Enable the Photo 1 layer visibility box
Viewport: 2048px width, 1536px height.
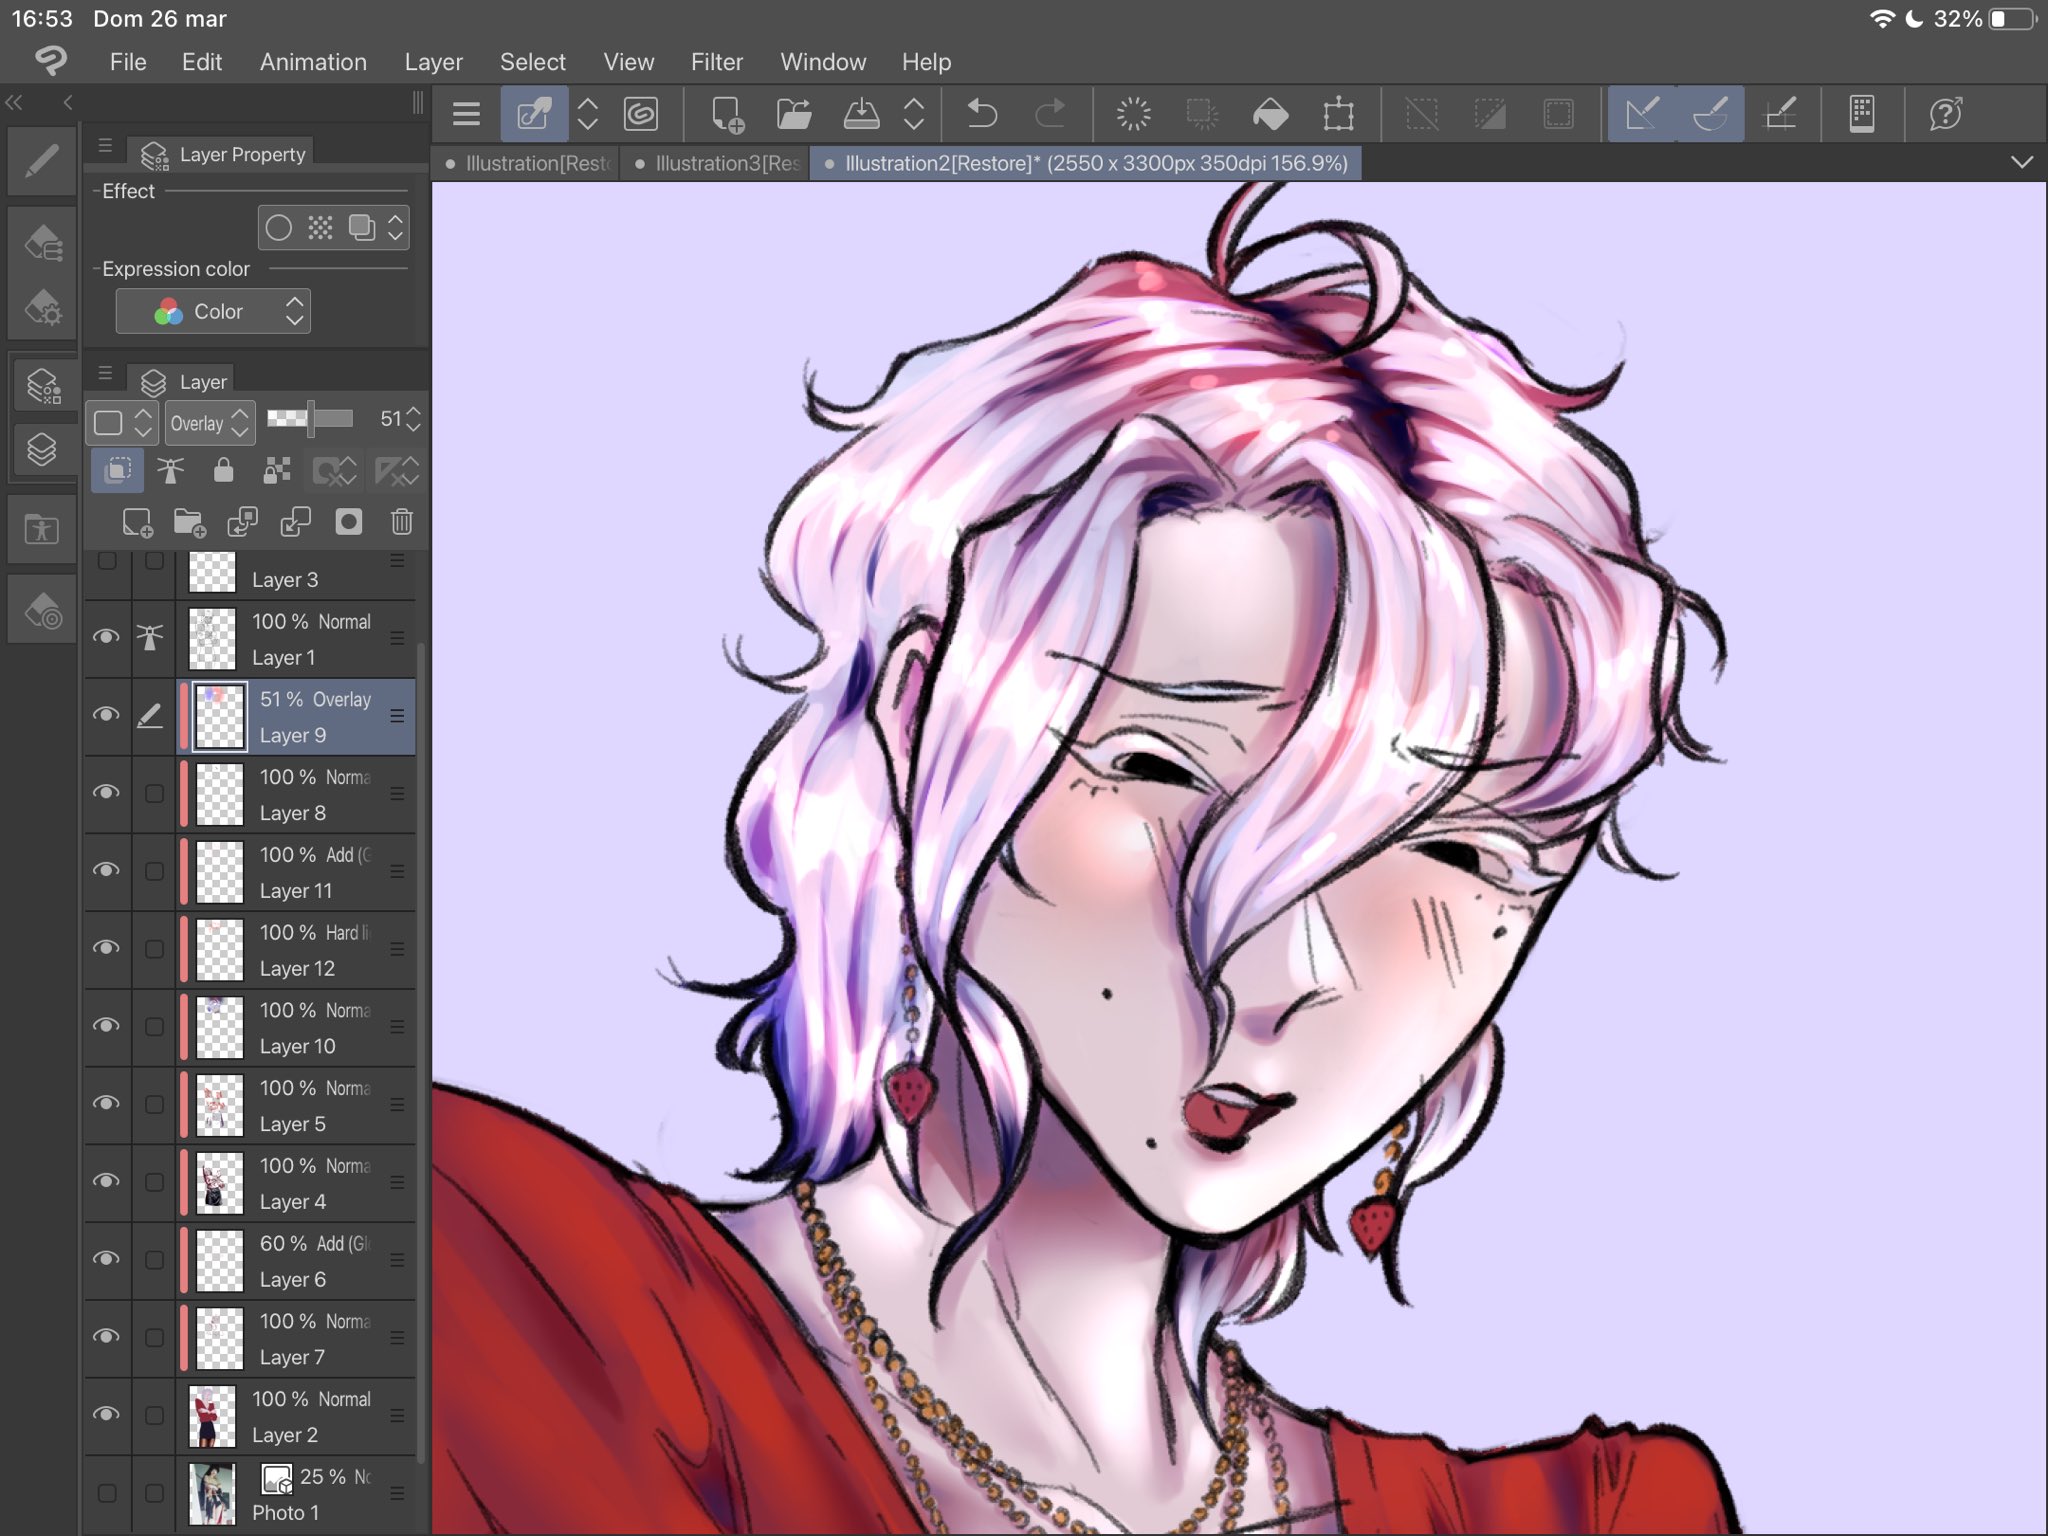pos(106,1493)
